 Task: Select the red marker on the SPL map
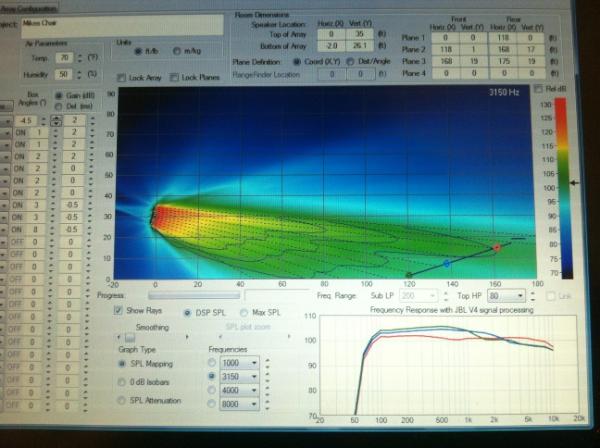click(x=497, y=248)
